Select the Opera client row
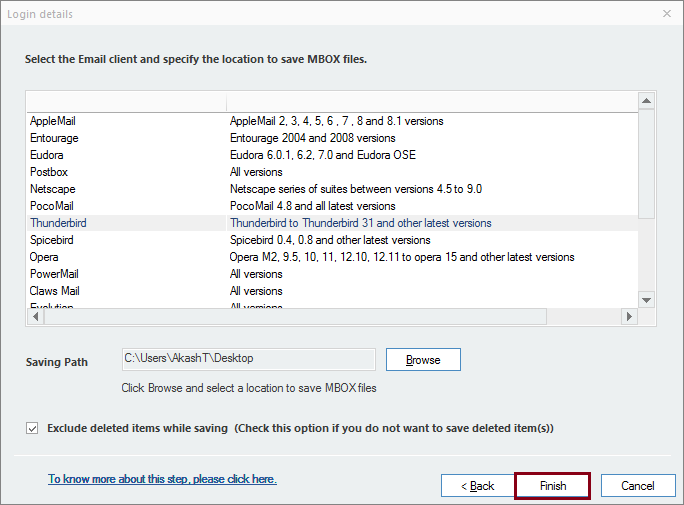 tap(332, 257)
